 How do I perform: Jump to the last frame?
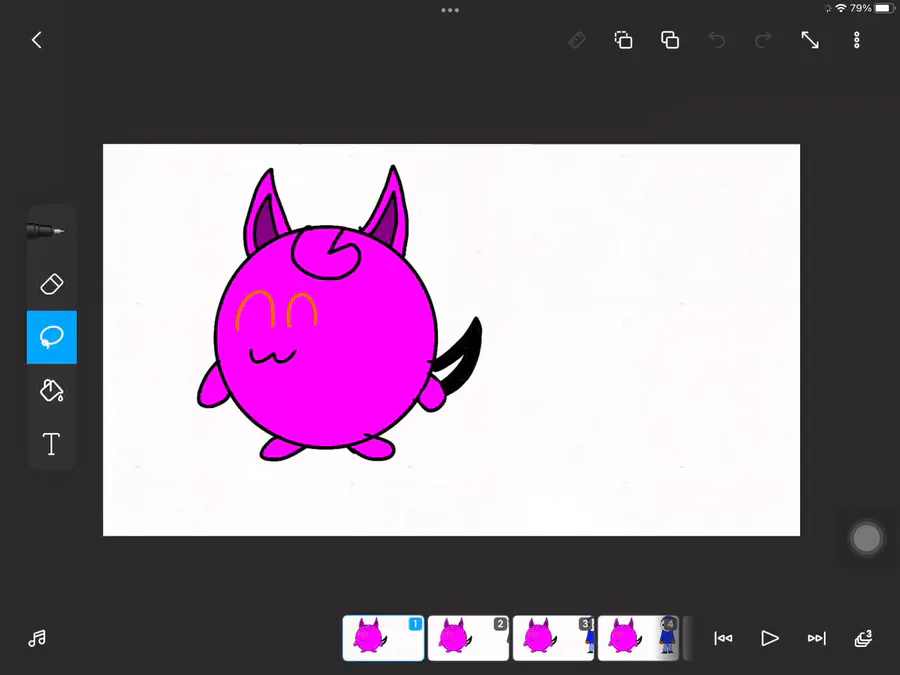click(x=816, y=638)
